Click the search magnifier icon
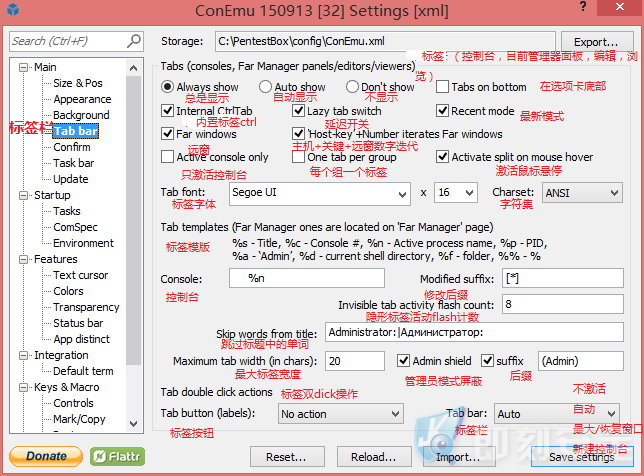Screen dimensions: 644x476 click(x=134, y=41)
